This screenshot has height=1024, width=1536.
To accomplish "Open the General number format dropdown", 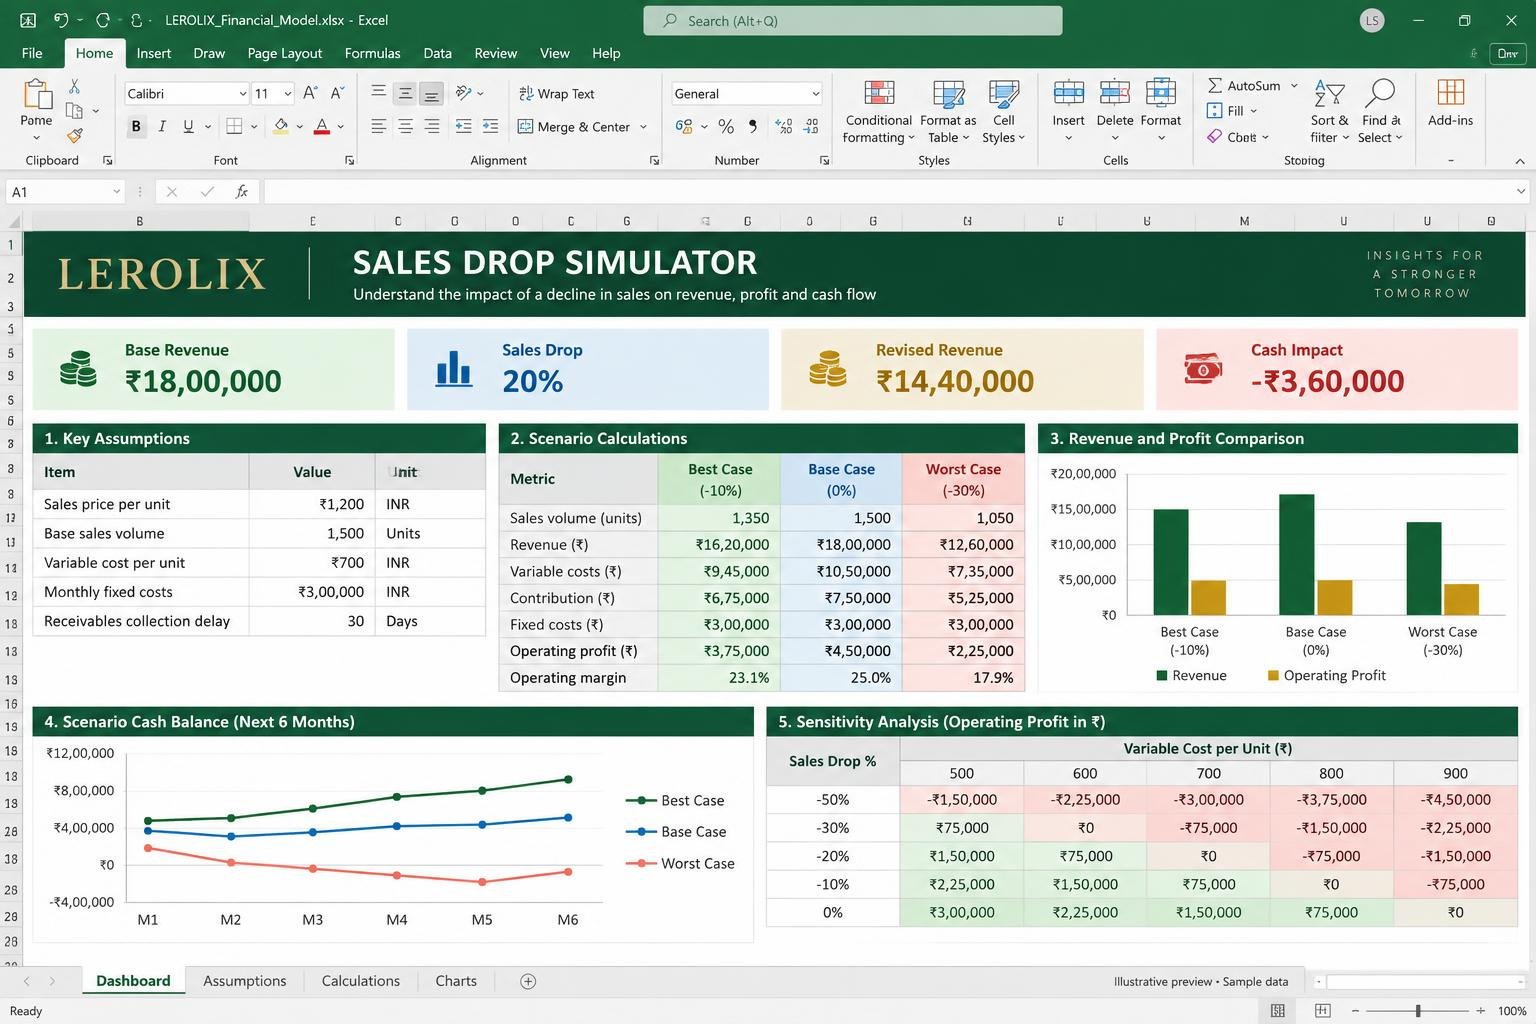I will point(815,93).
